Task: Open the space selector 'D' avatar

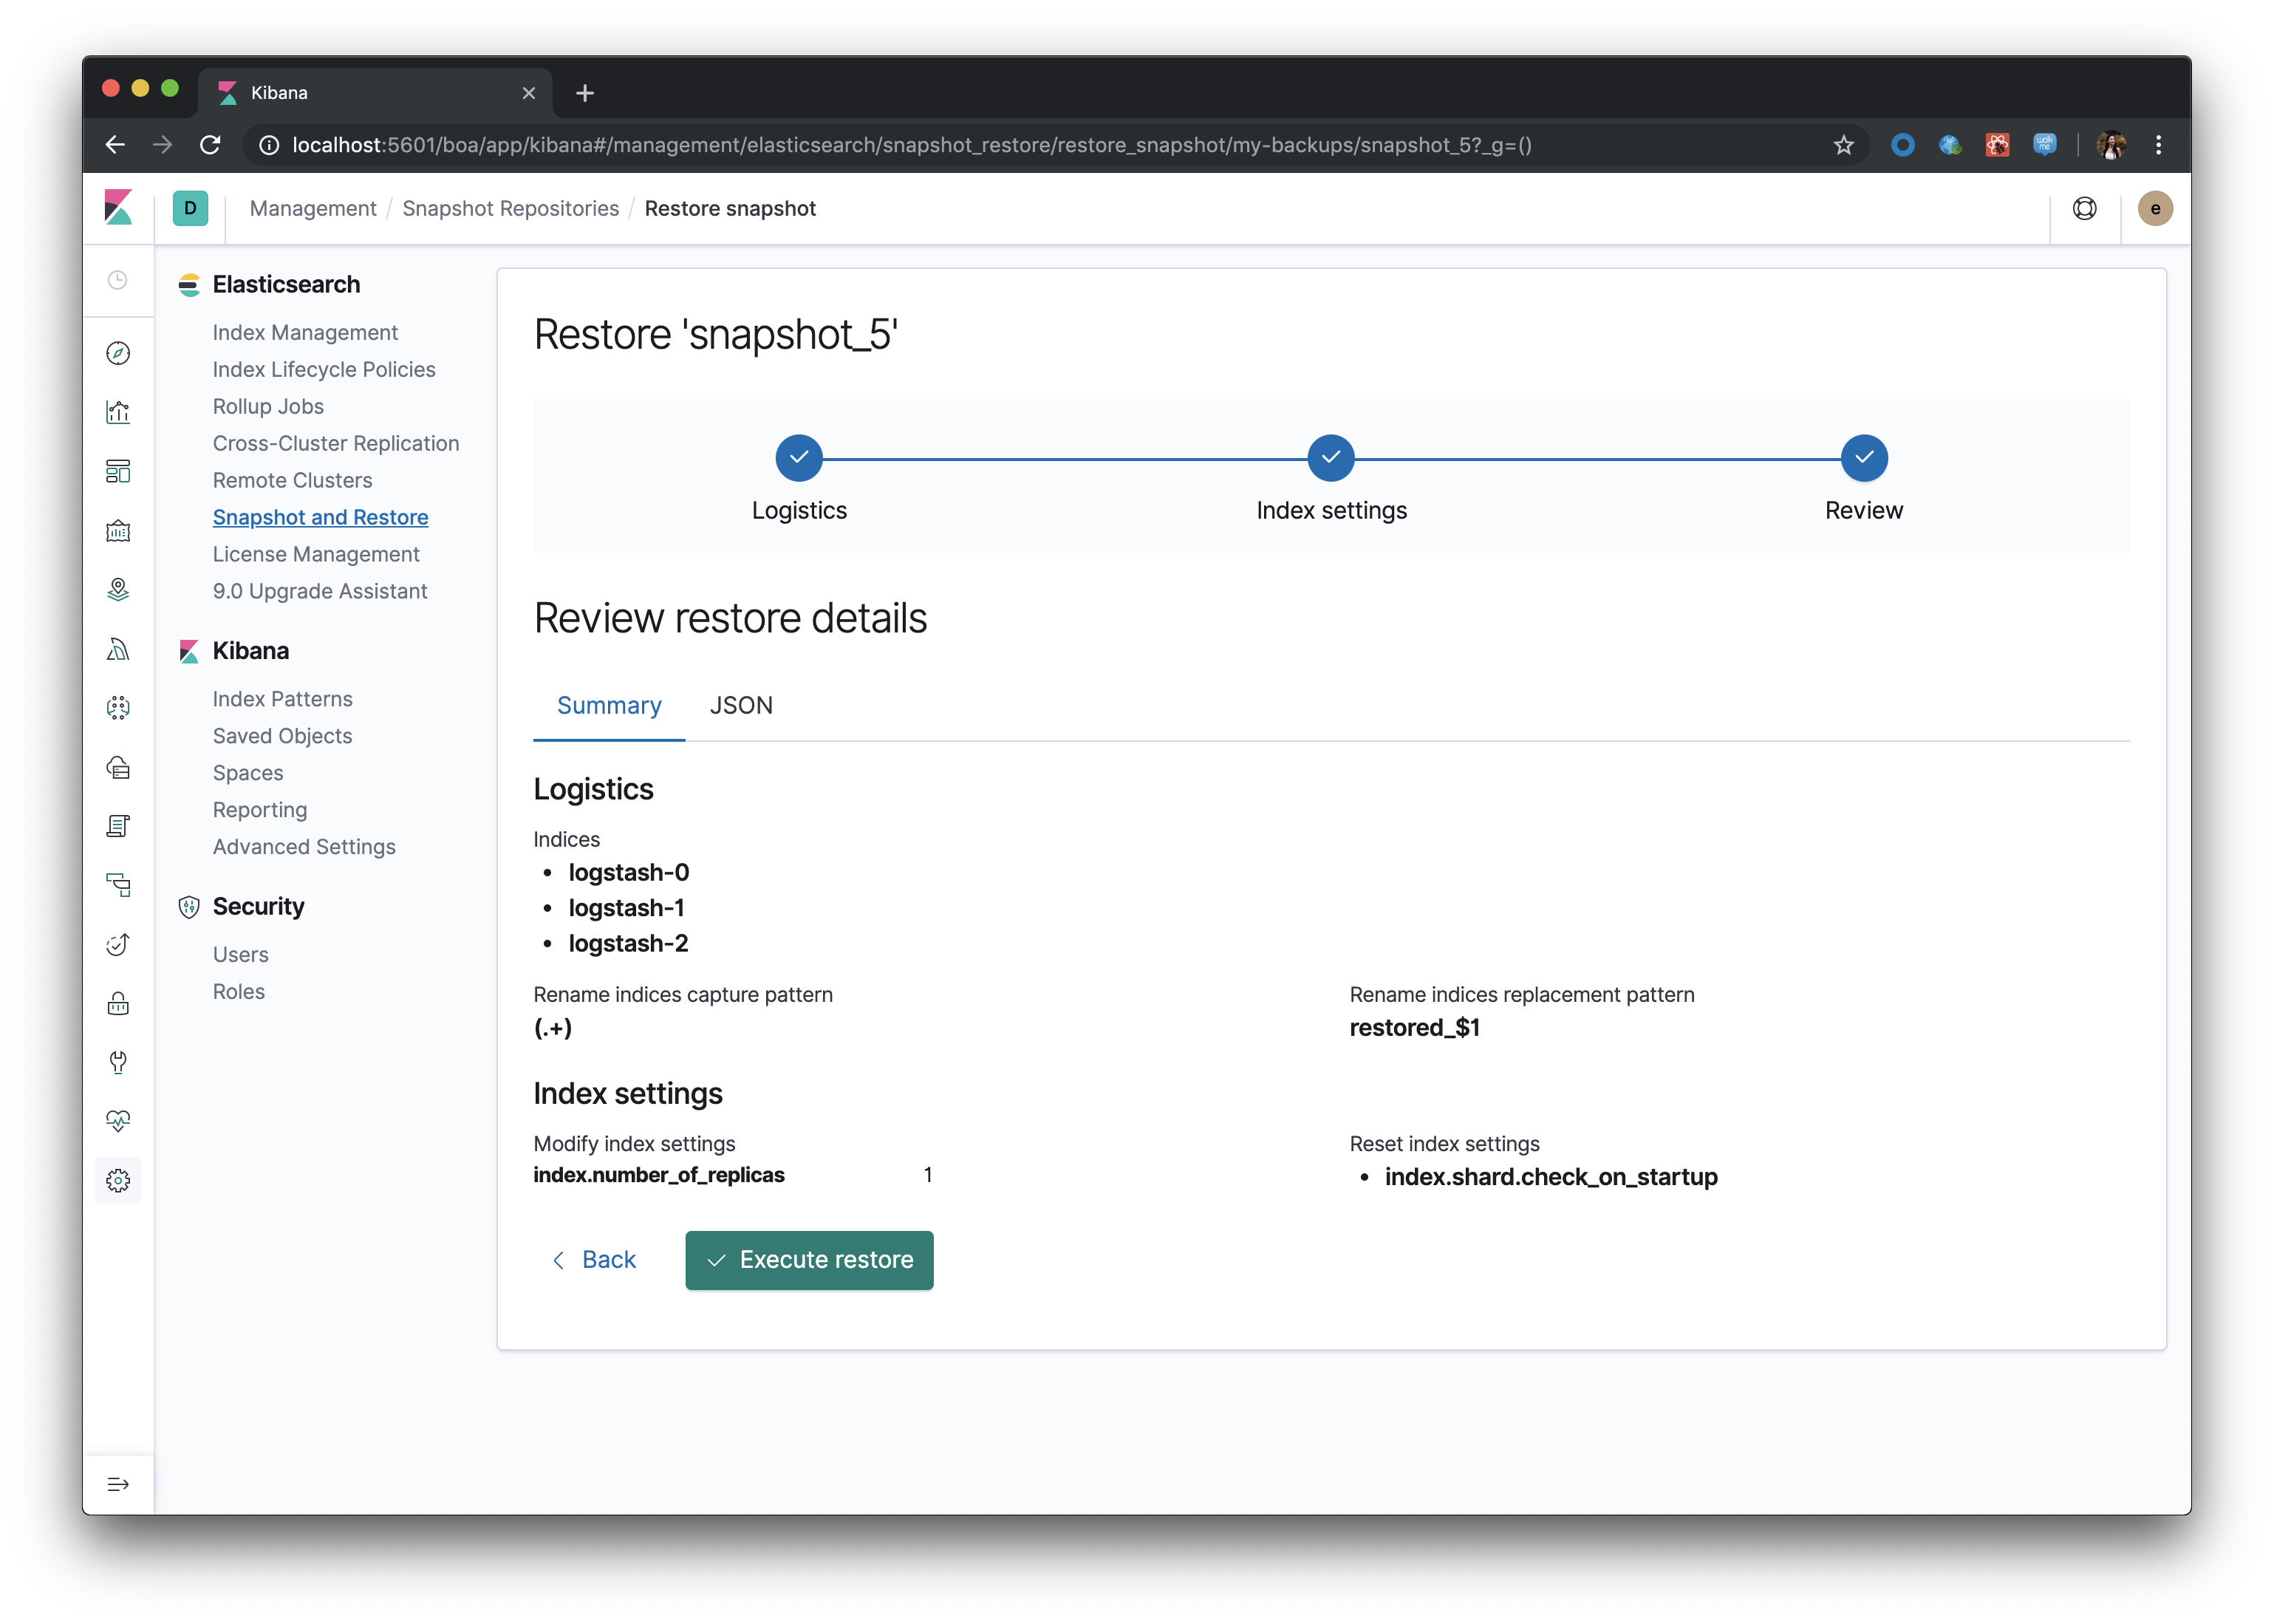Action: click(x=190, y=208)
